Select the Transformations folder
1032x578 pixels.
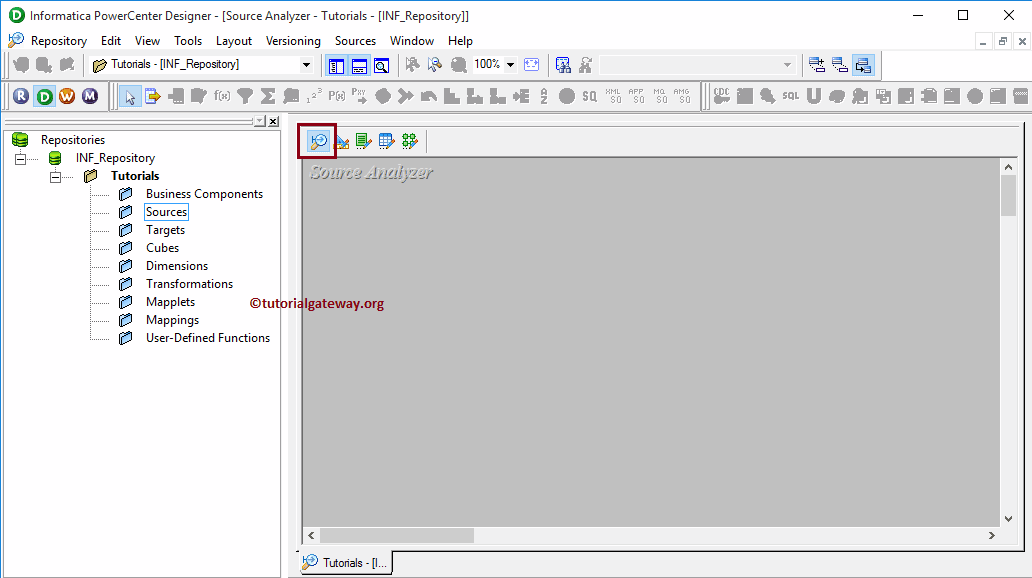190,284
